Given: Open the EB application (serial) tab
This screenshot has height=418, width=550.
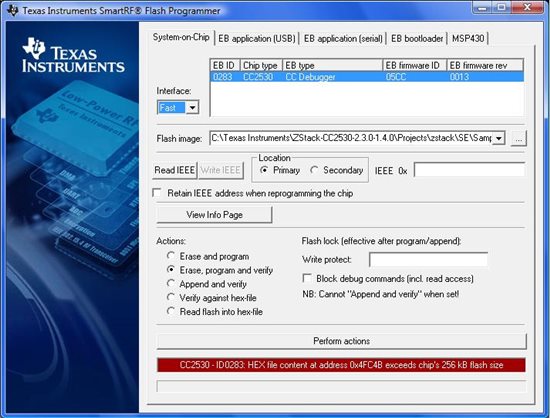Looking at the screenshot, I should click(x=343, y=39).
